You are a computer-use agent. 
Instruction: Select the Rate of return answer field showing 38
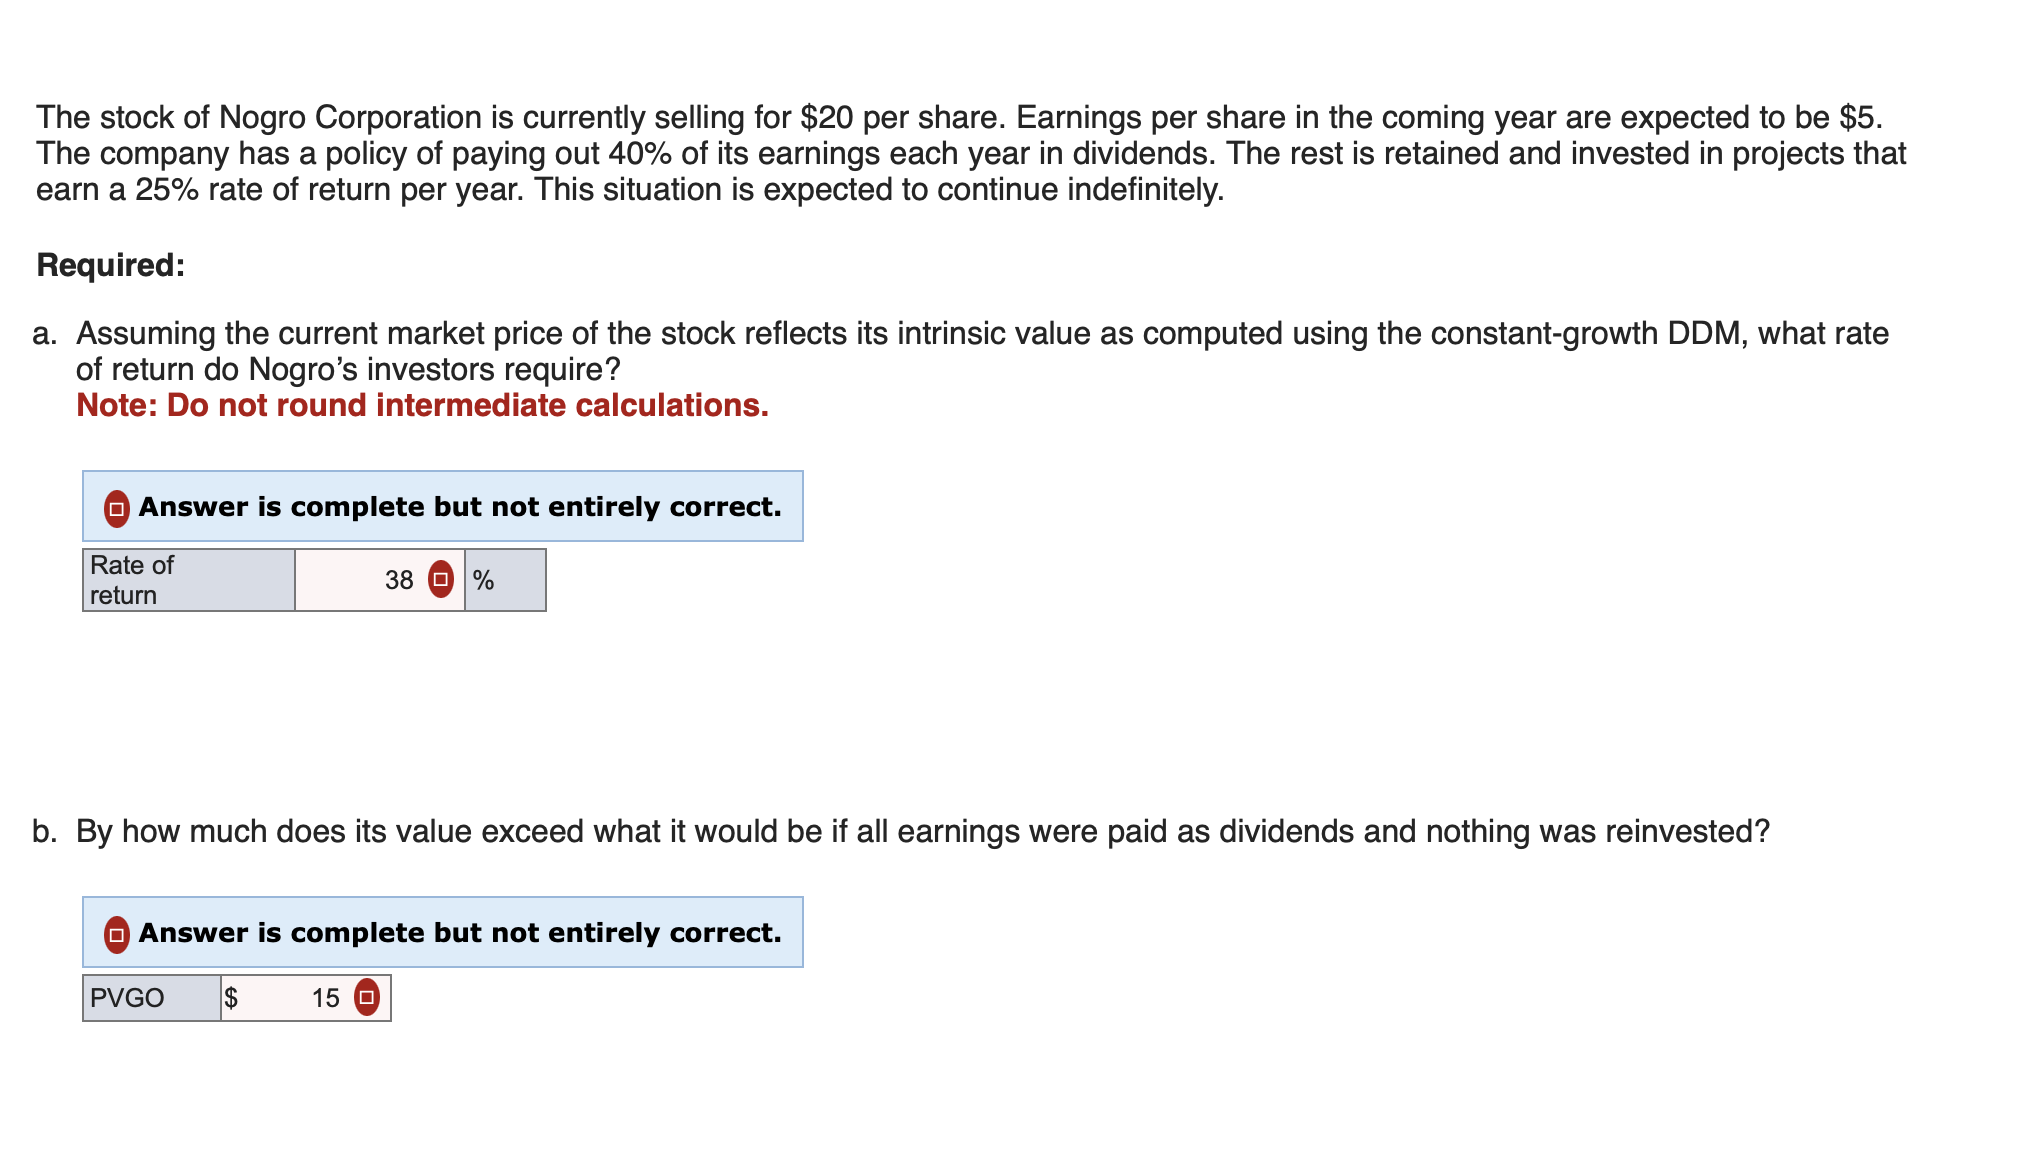click(380, 580)
